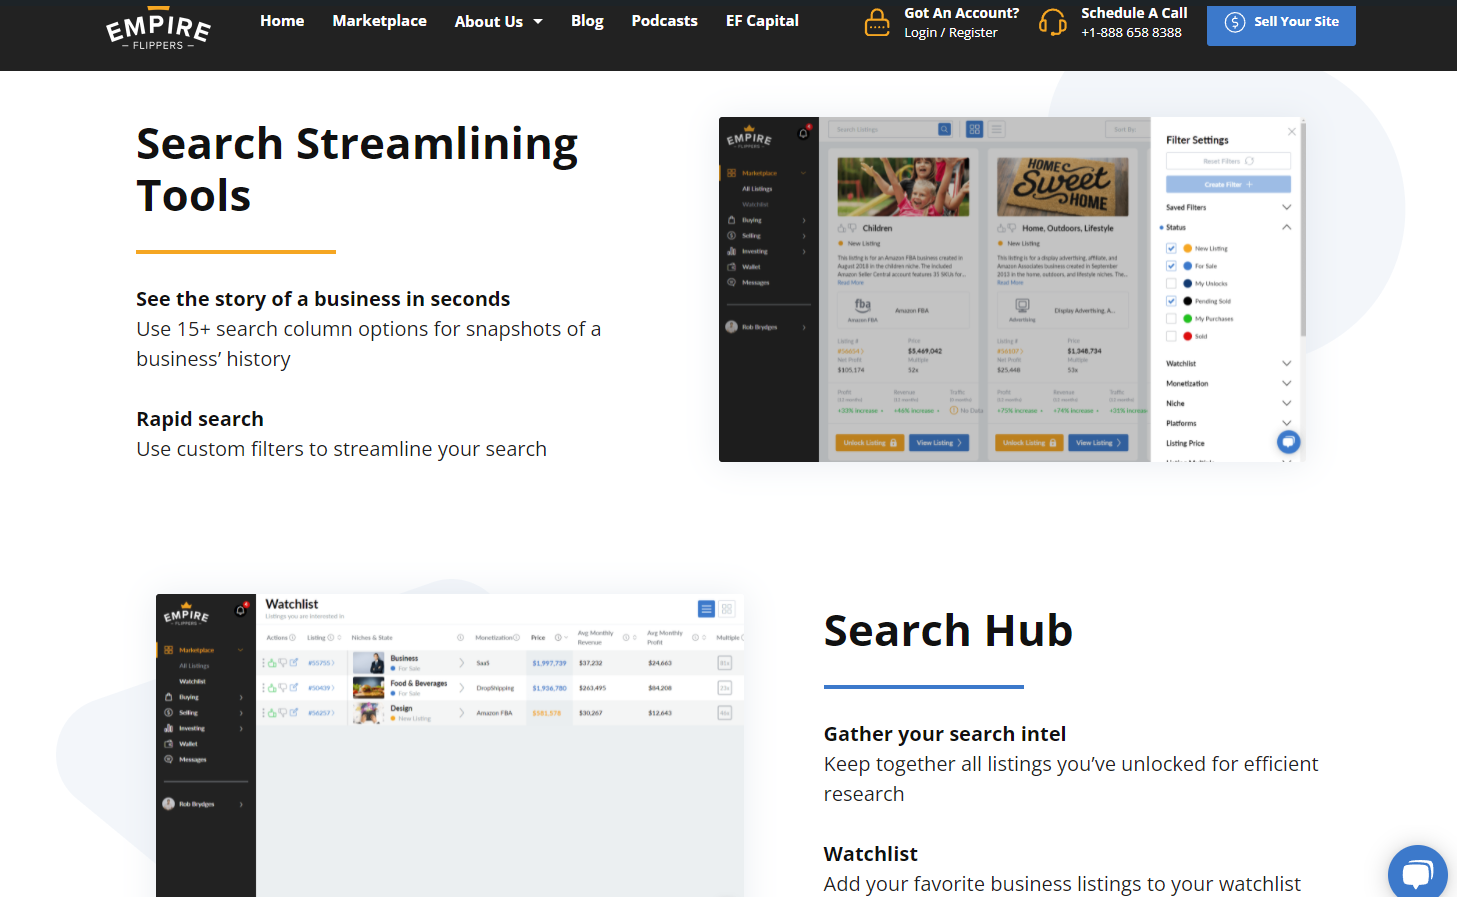Collapse the Status filter section
Screen dimensions: 1457x897
pyautogui.click(x=1286, y=227)
